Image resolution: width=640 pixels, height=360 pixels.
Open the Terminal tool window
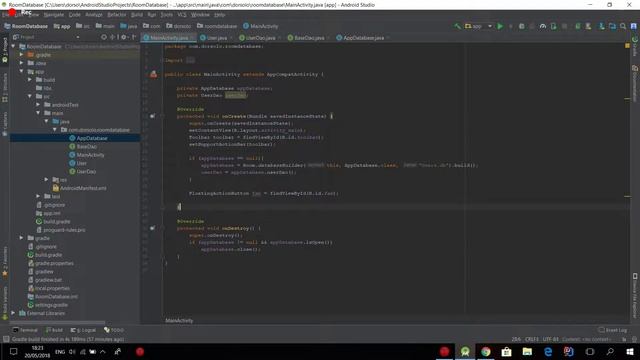[x=25, y=330]
